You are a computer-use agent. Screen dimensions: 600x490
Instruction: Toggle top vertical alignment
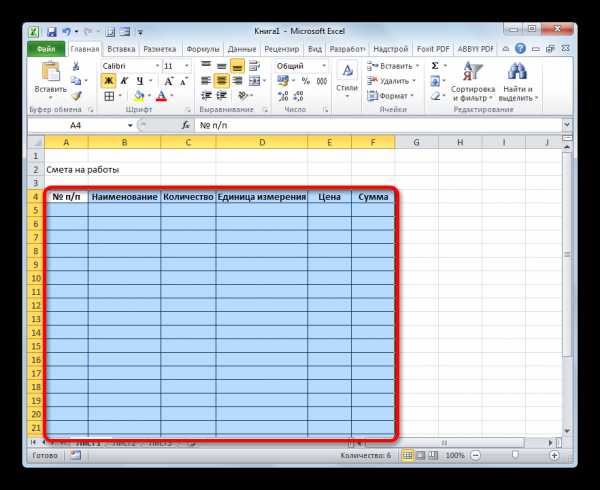click(206, 66)
